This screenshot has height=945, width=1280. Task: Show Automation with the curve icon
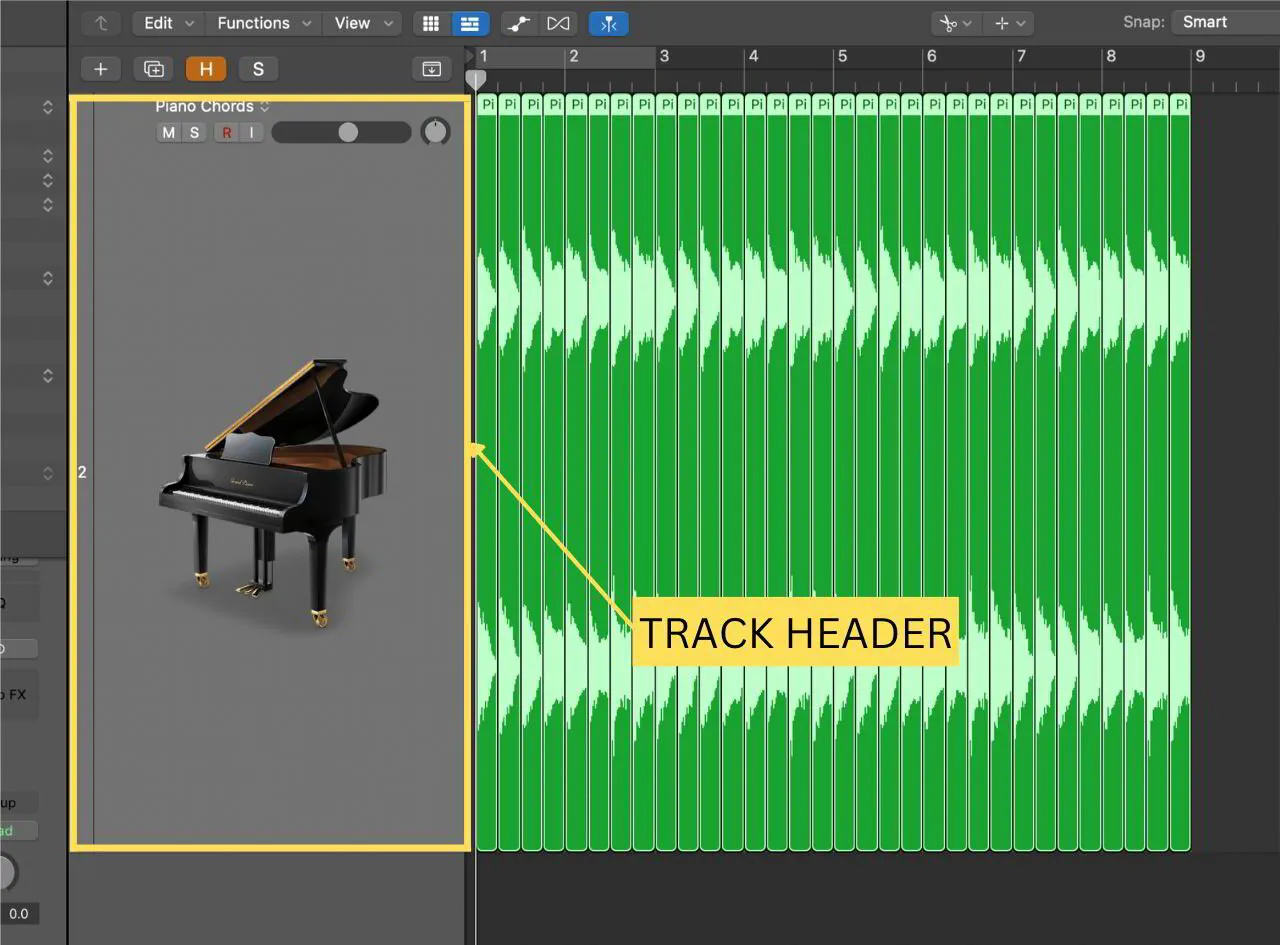(518, 23)
